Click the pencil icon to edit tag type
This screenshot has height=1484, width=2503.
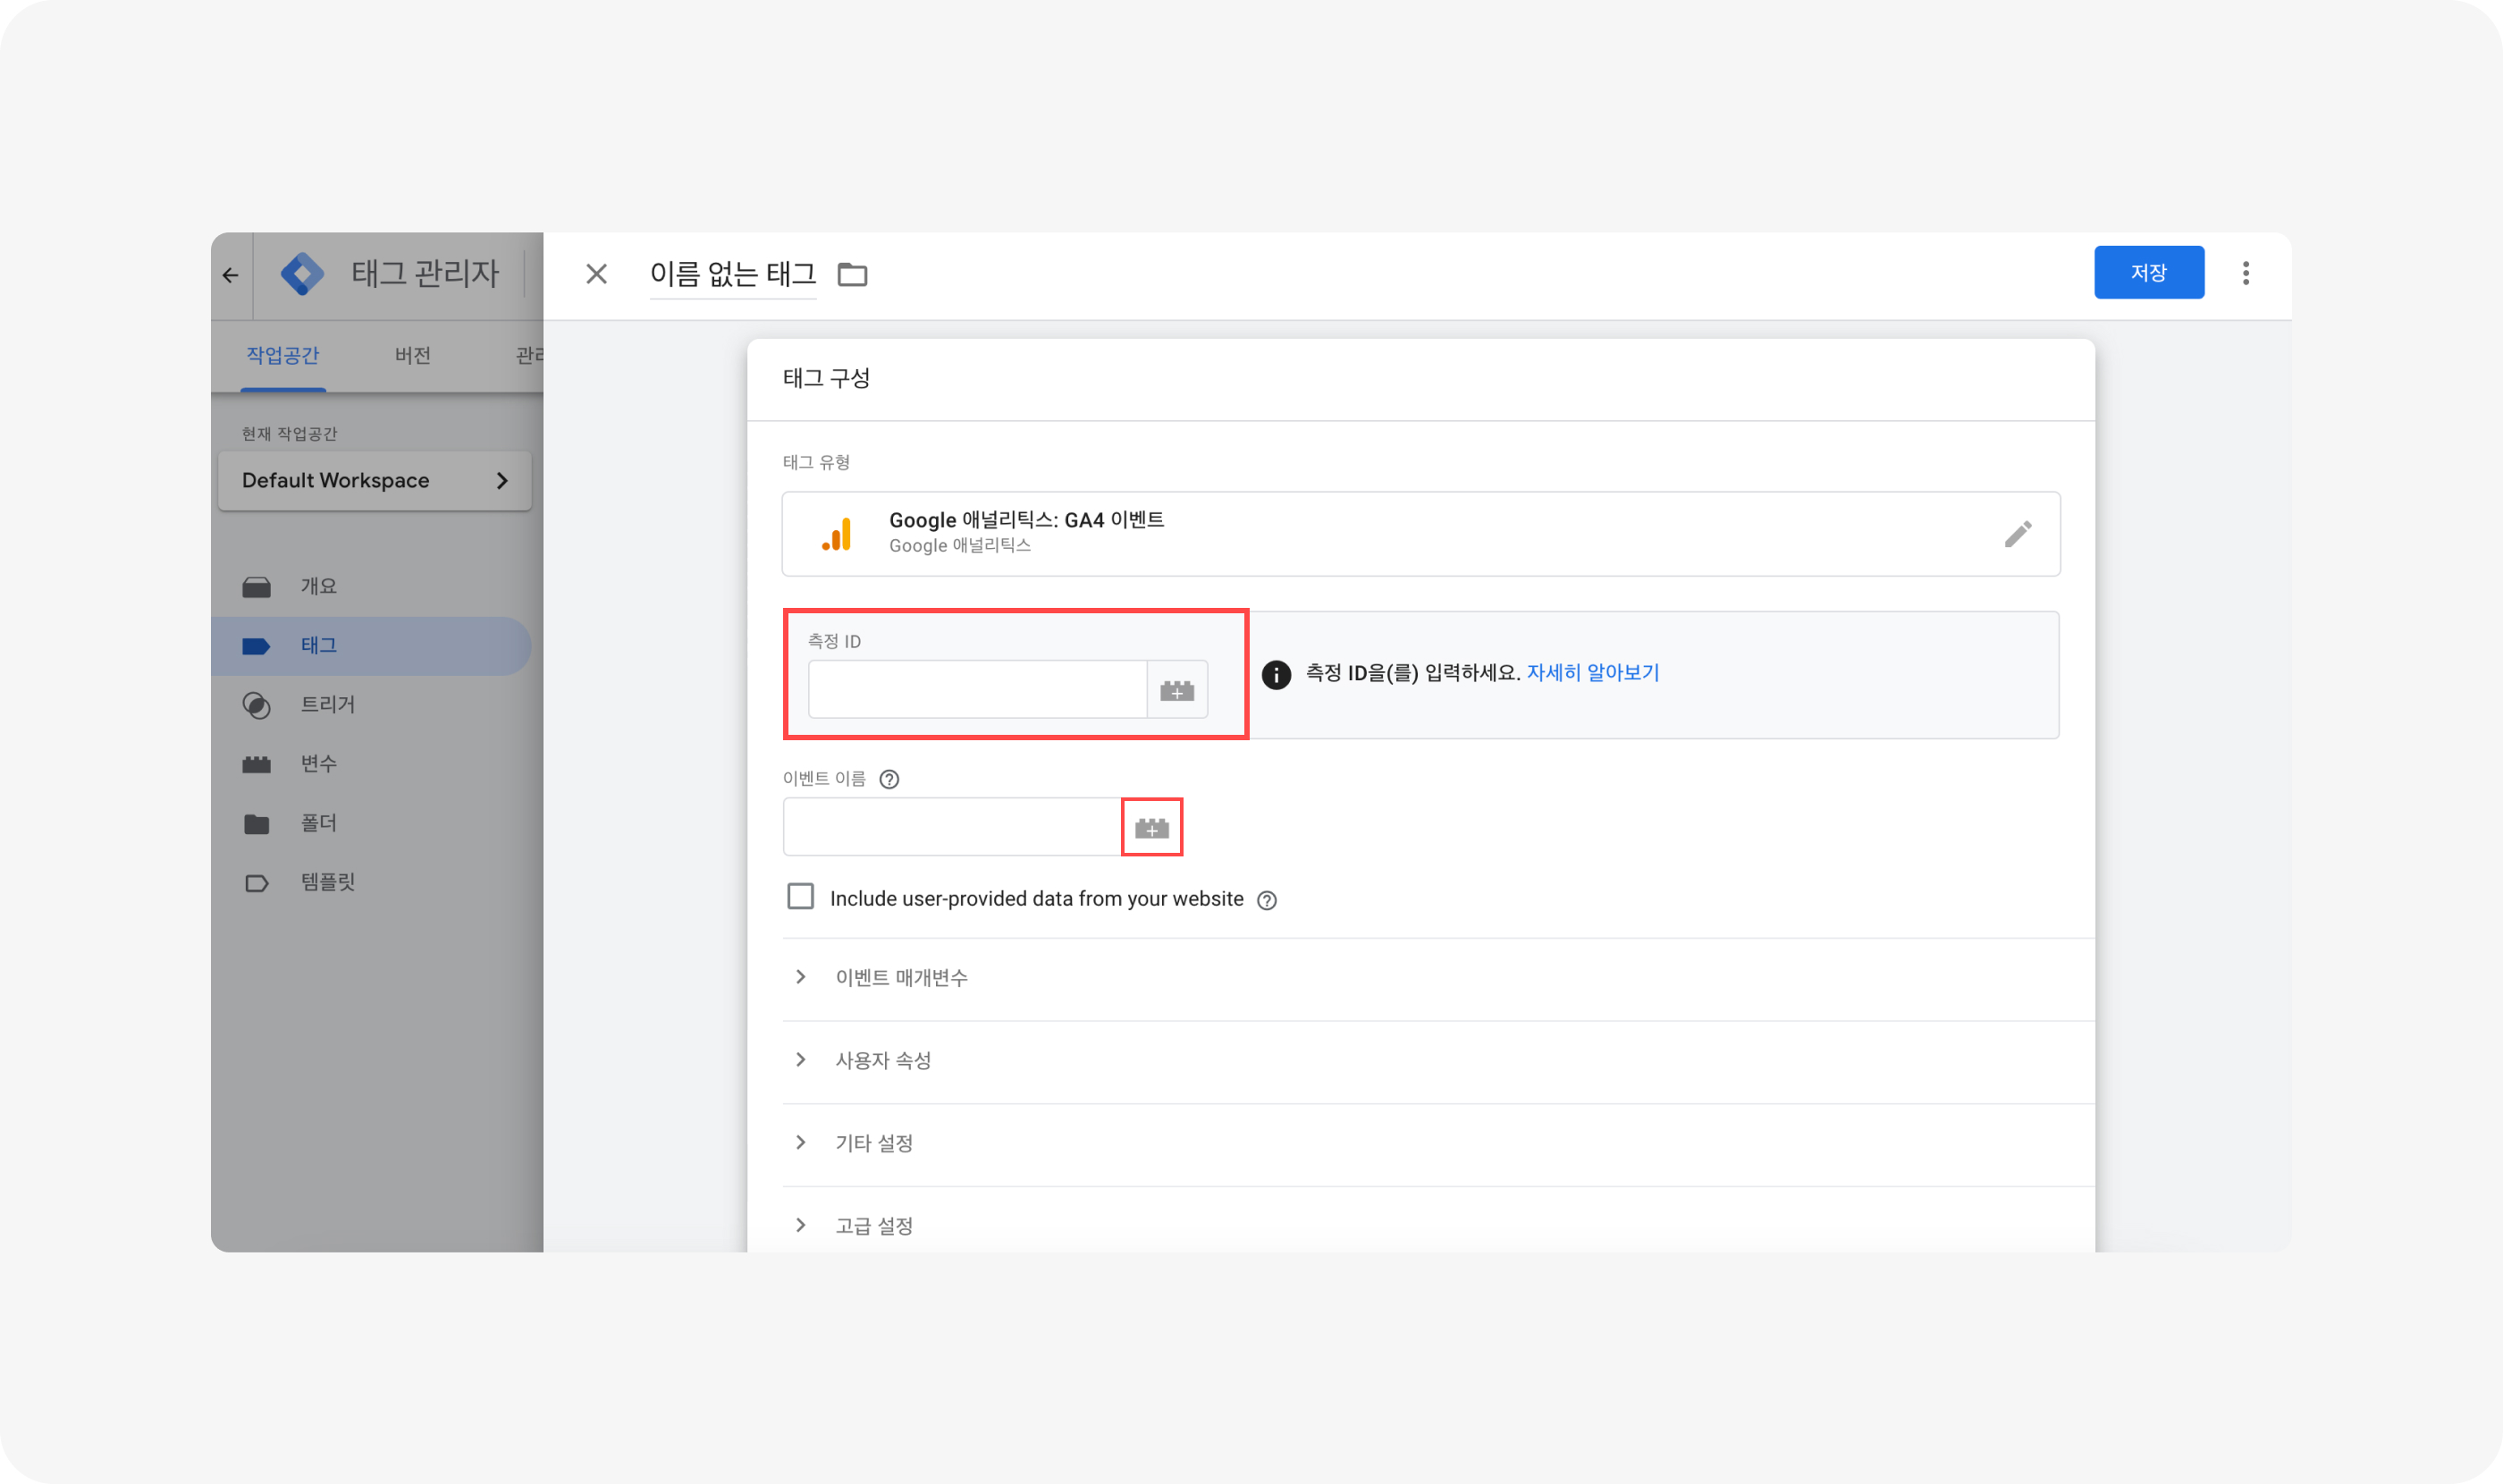coord(2017,534)
